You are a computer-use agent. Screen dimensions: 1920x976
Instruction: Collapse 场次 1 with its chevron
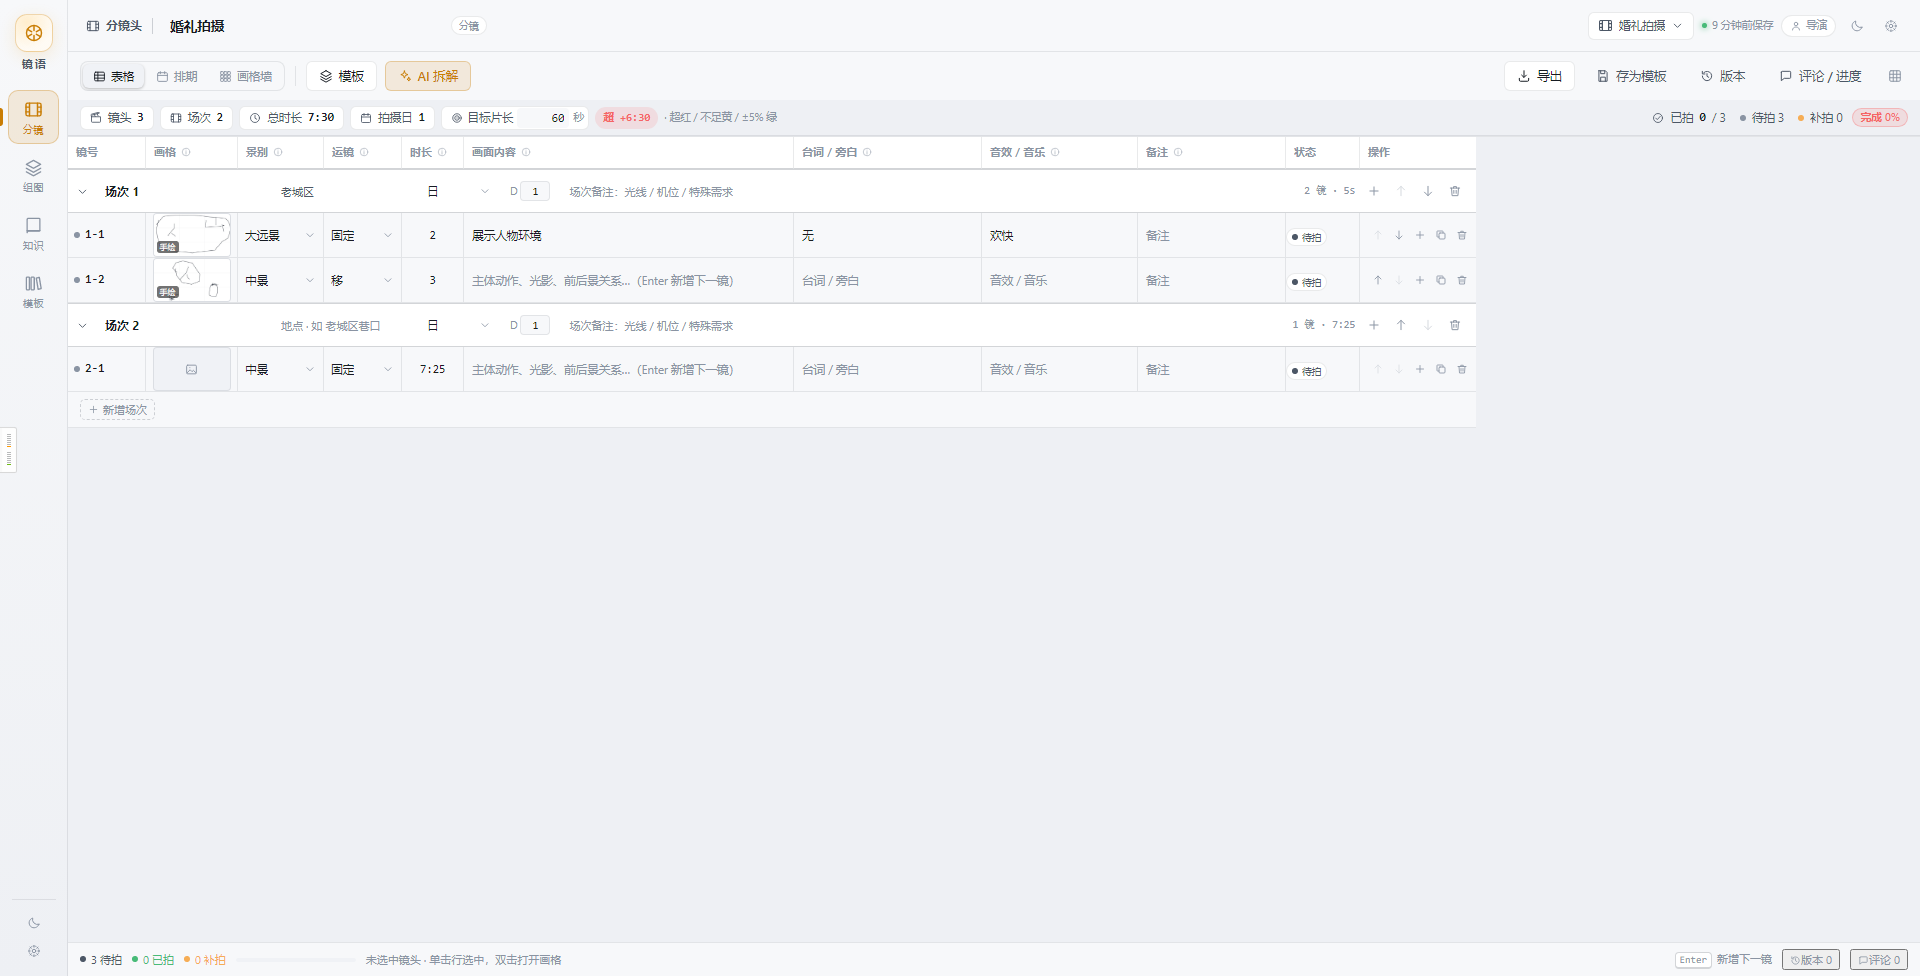83,192
